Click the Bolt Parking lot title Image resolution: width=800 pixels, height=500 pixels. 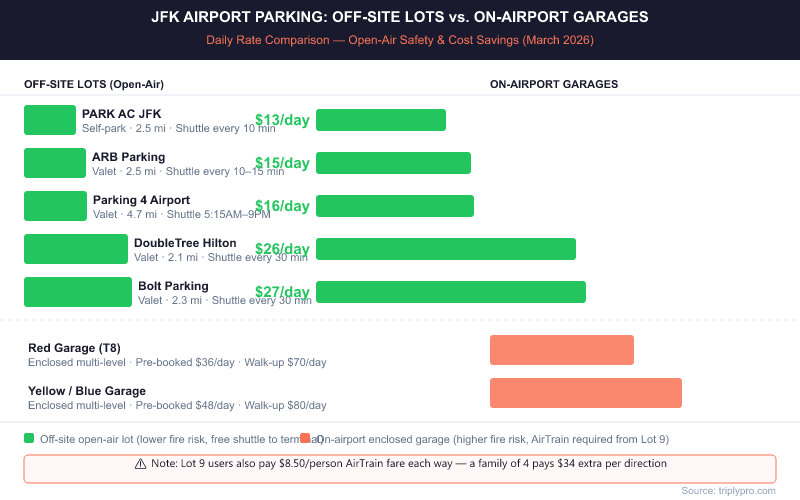tap(173, 286)
